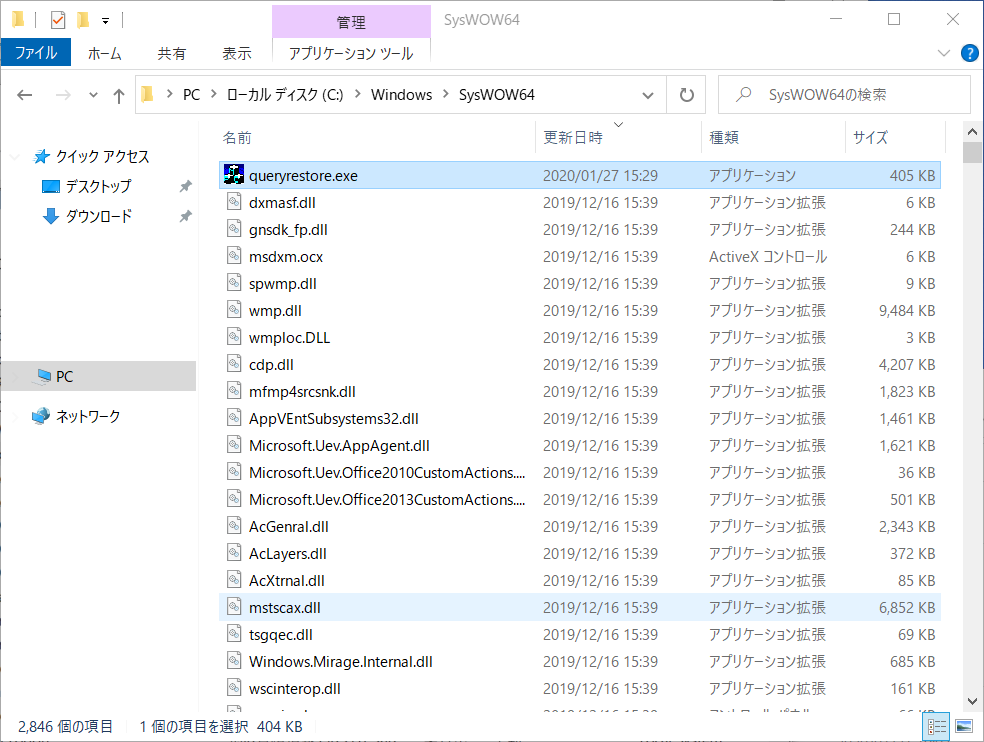
Task: Open the ファイル menu tab
Action: point(36,53)
